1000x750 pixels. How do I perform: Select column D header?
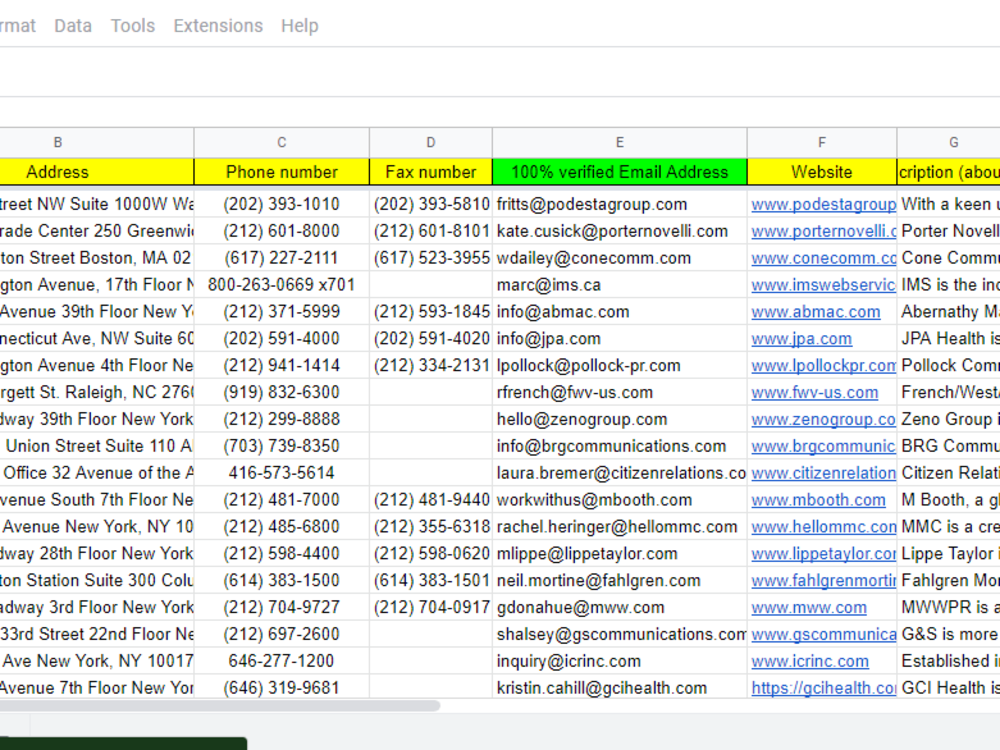pyautogui.click(x=430, y=142)
